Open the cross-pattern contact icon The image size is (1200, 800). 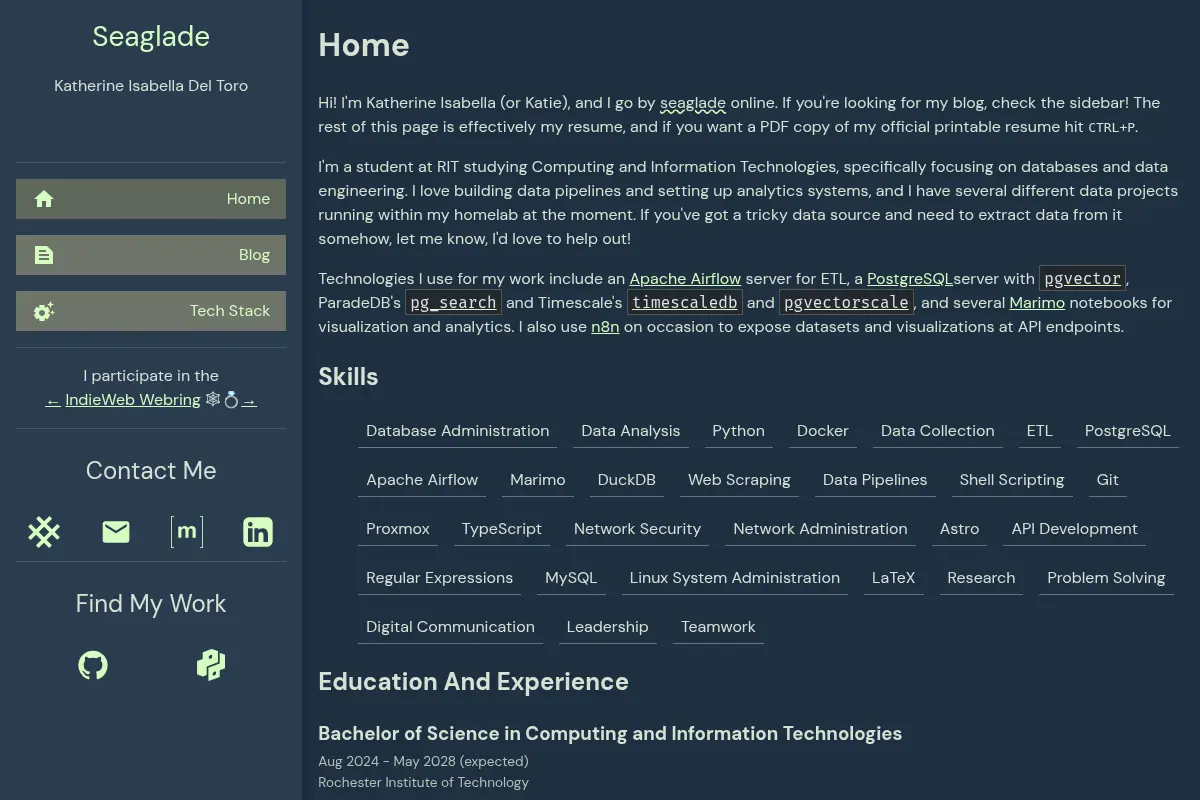(x=44, y=532)
